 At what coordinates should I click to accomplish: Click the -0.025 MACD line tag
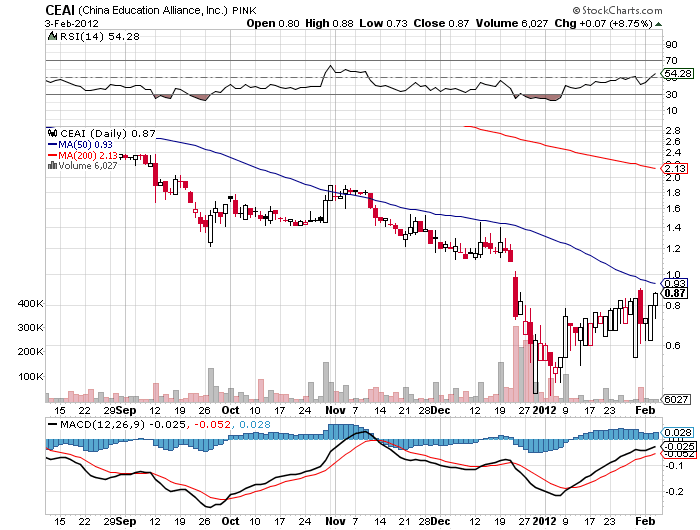(x=679, y=446)
